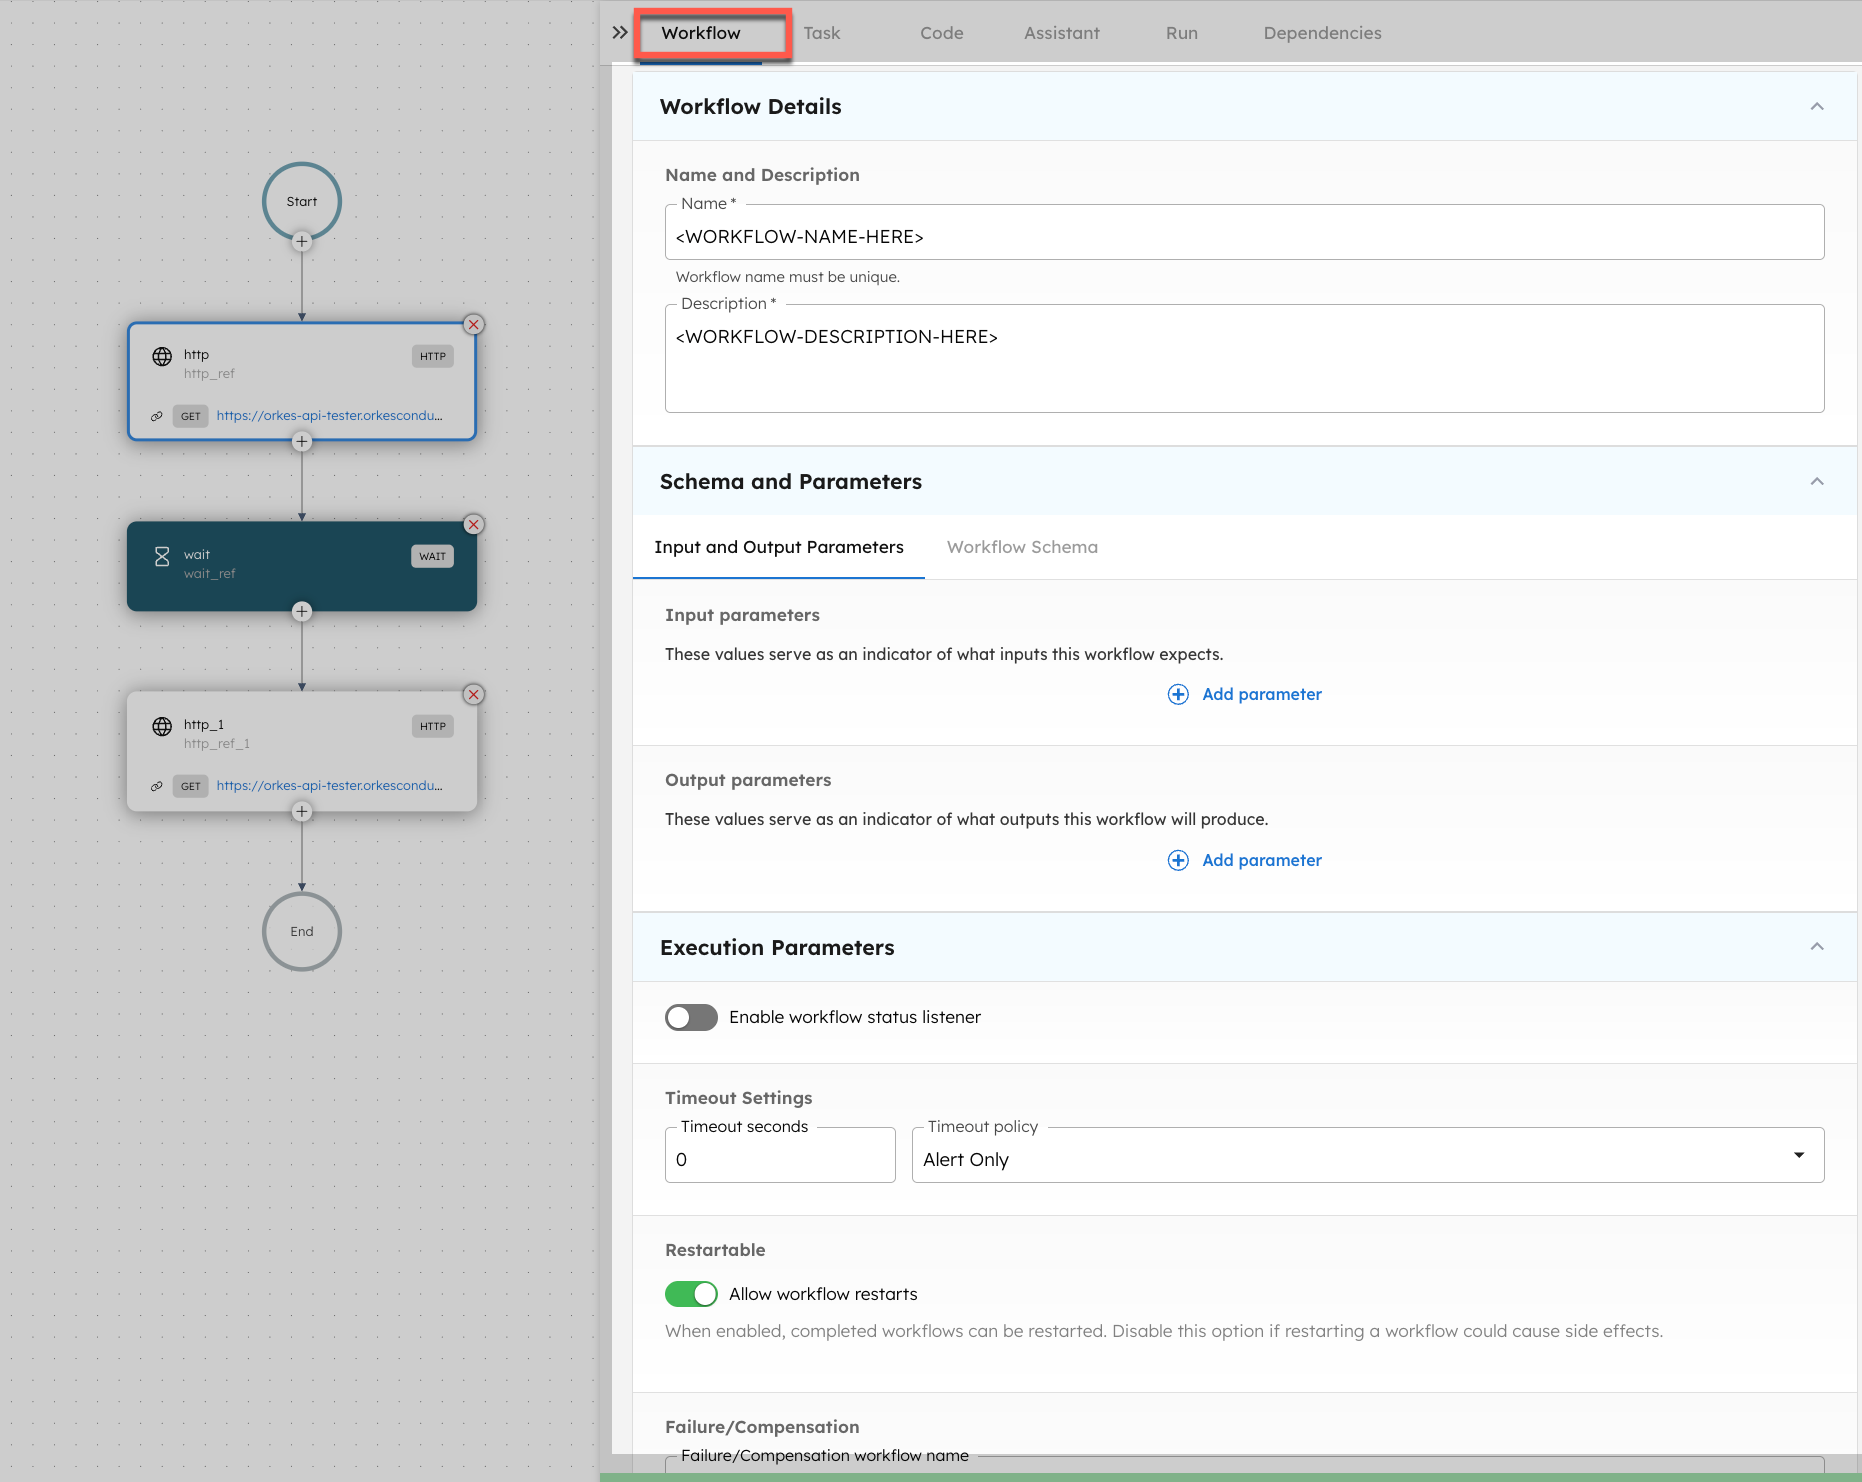1862x1482 pixels.
Task: Click the hourglass icon on the wait task
Action: (162, 556)
